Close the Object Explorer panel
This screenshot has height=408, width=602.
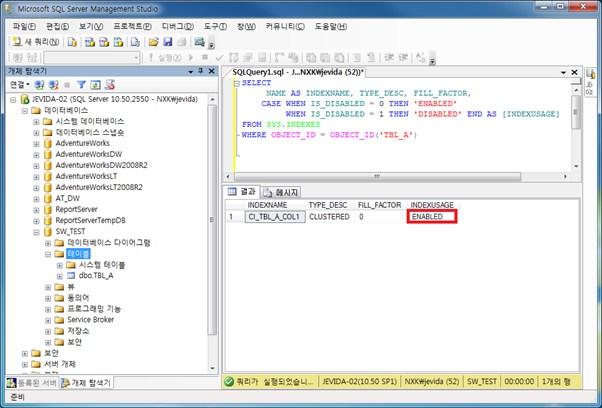click(x=211, y=71)
